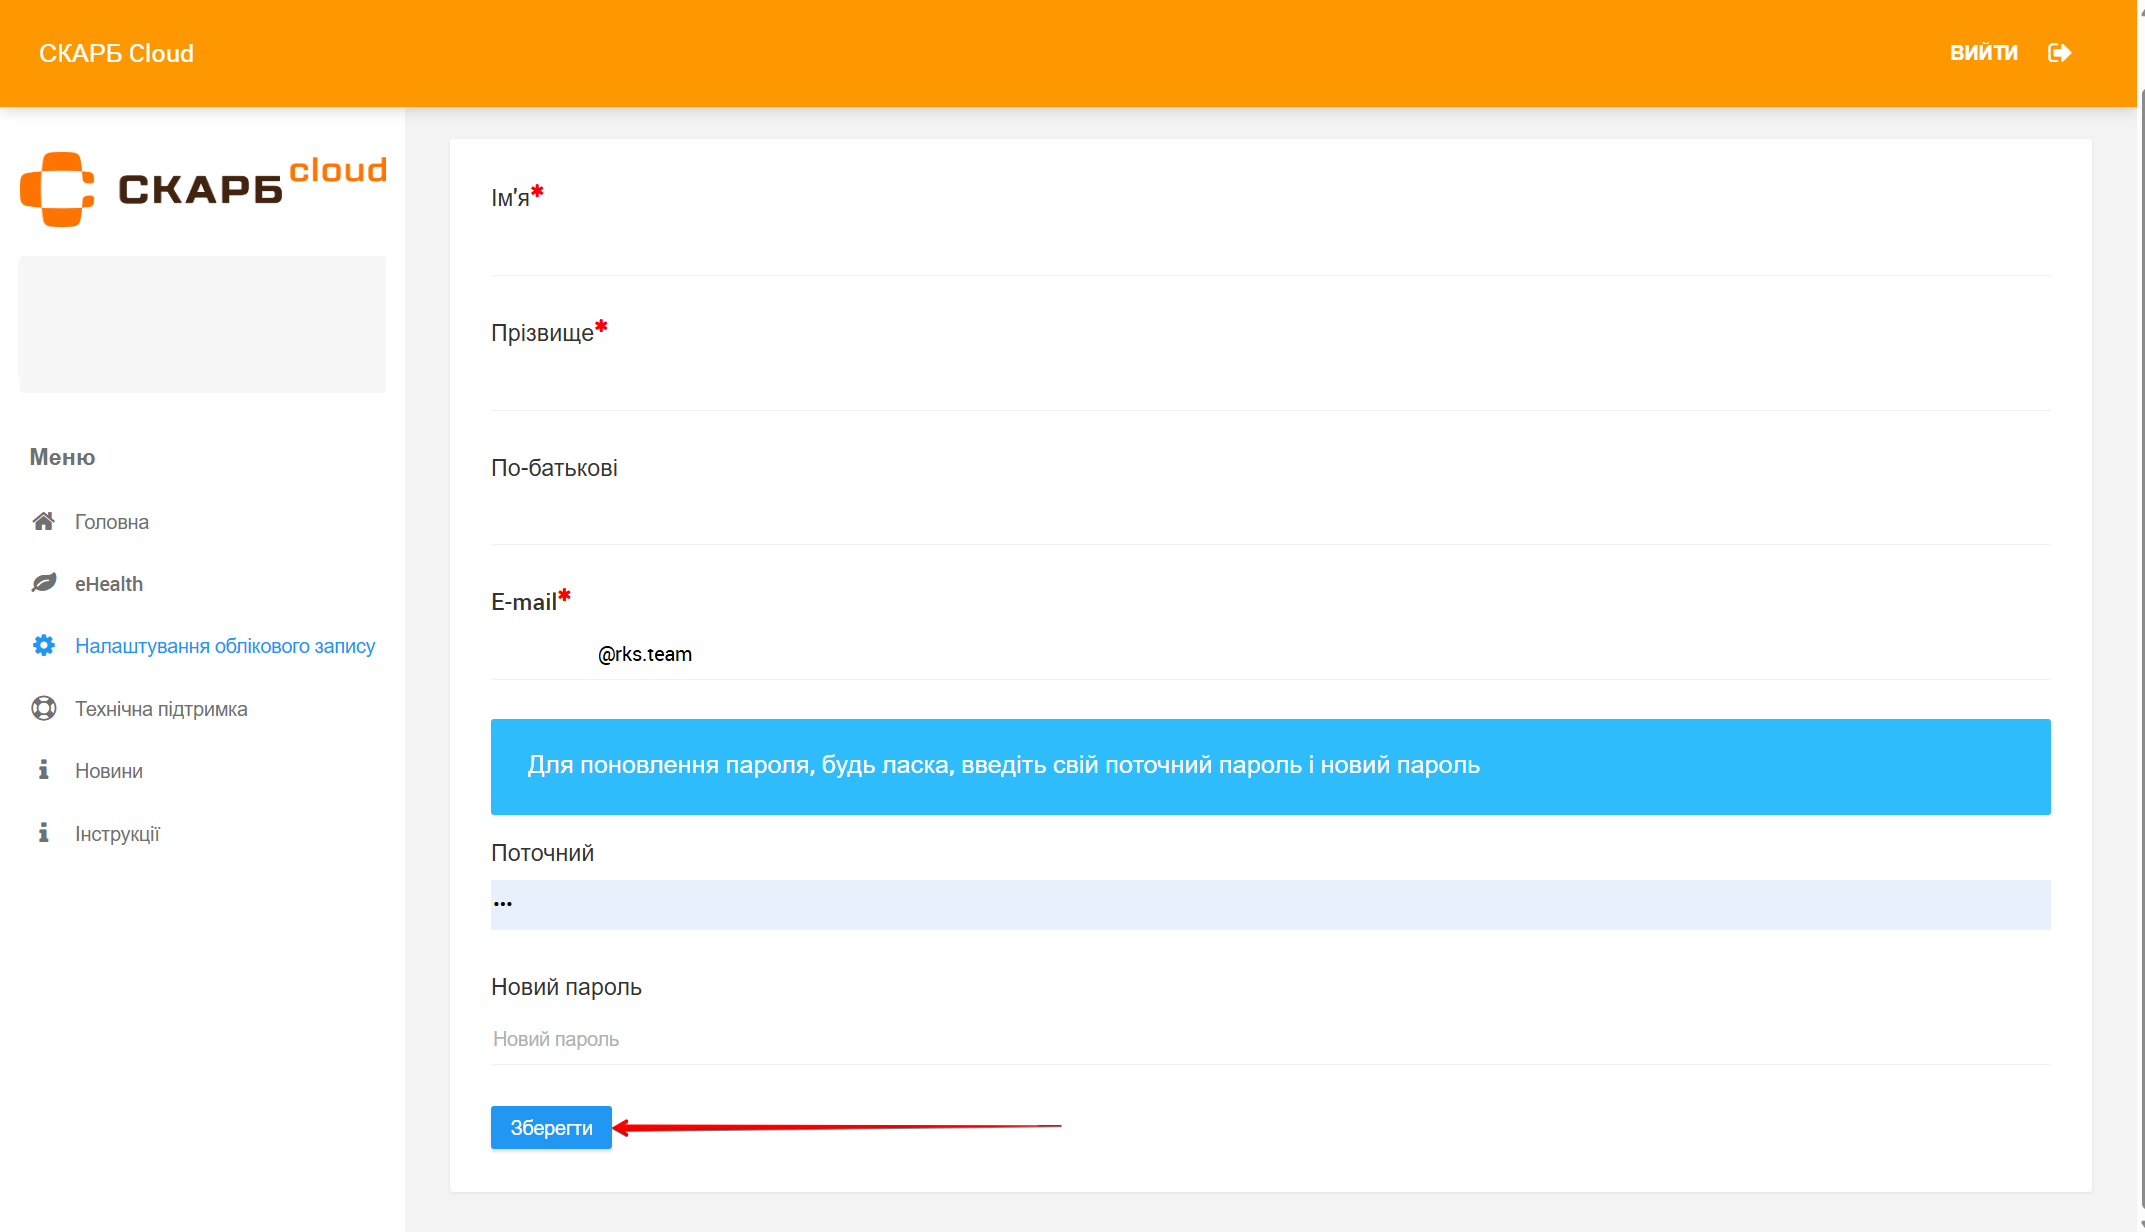Viewport: 2145px width, 1232px height.
Task: Select Налаштування облікового запису in the menu
Action: [225, 646]
